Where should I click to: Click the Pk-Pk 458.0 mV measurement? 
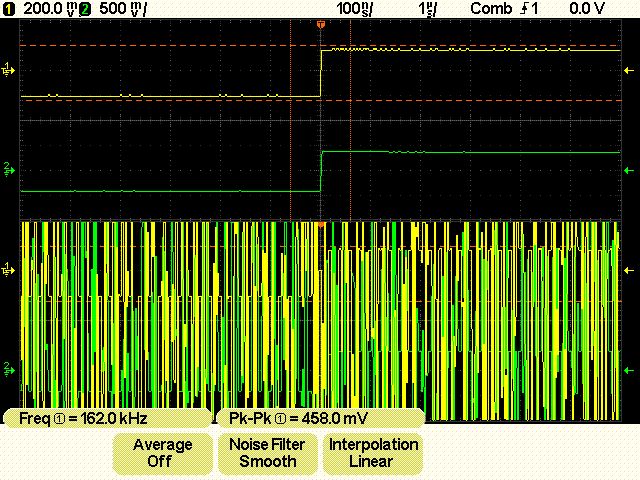click(x=320, y=418)
